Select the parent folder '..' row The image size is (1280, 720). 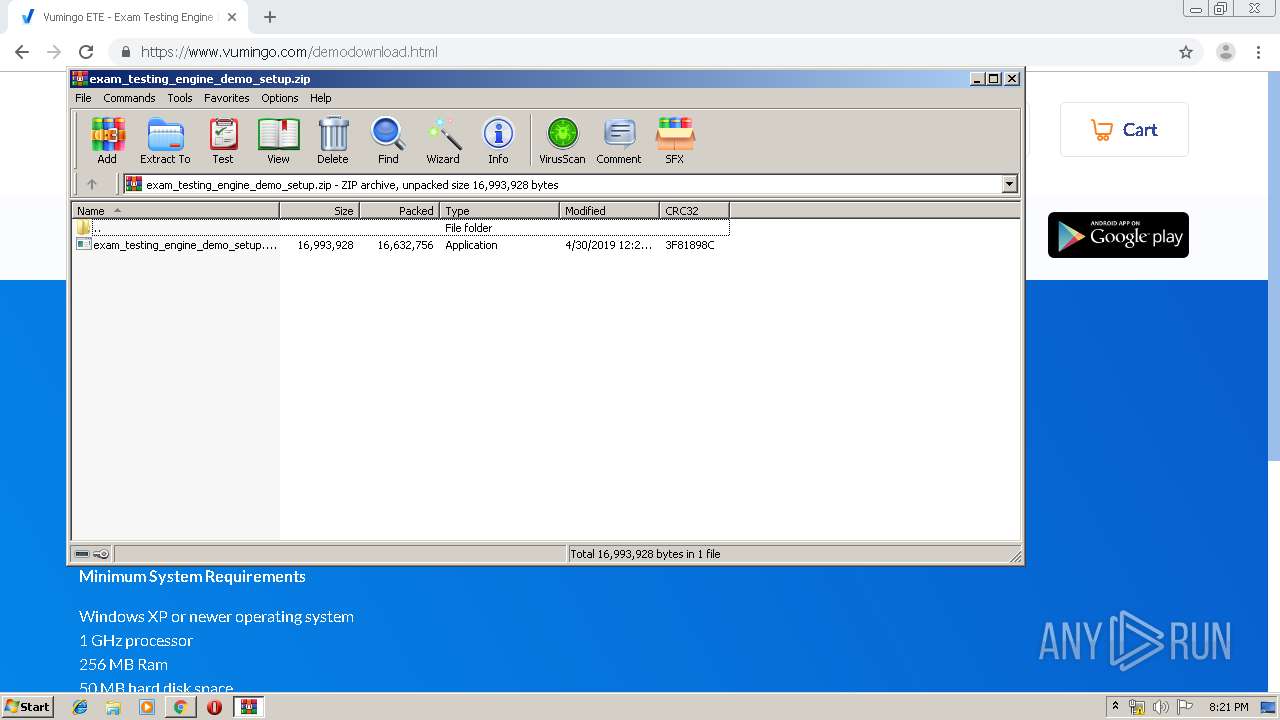(x=401, y=228)
